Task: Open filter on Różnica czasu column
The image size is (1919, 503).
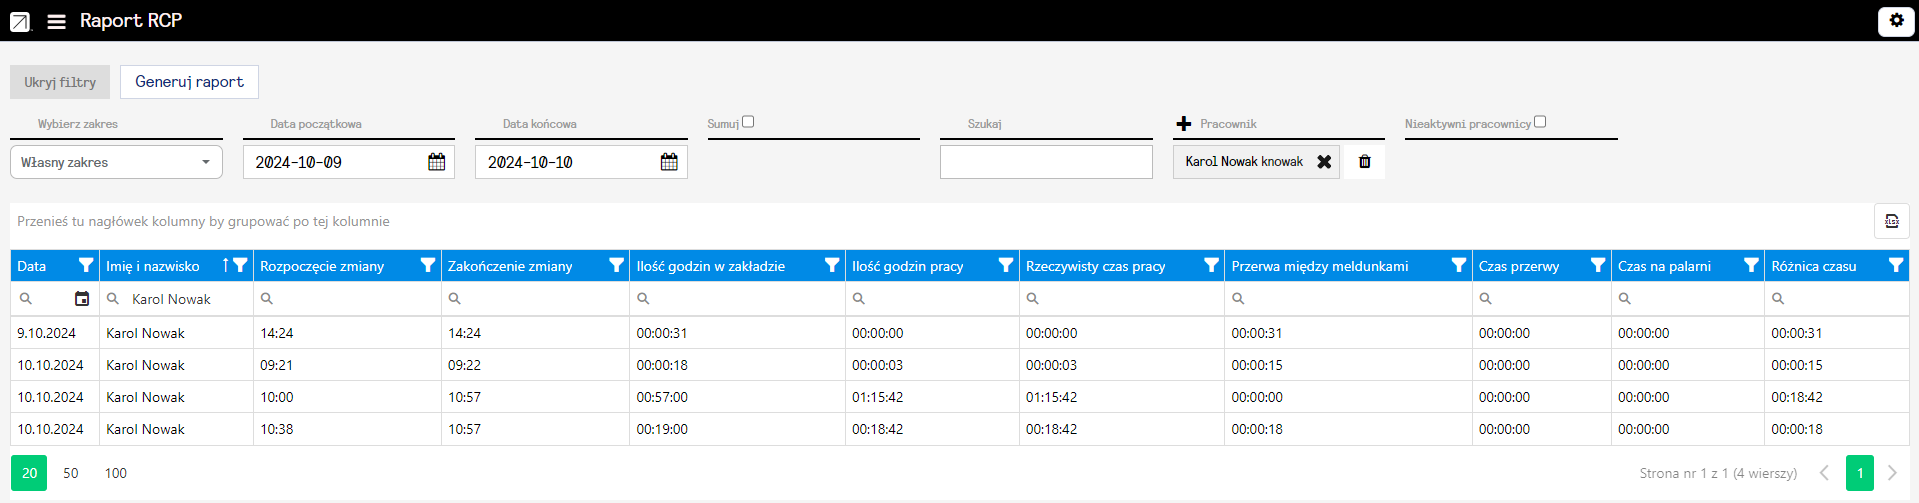Action: click(1895, 266)
